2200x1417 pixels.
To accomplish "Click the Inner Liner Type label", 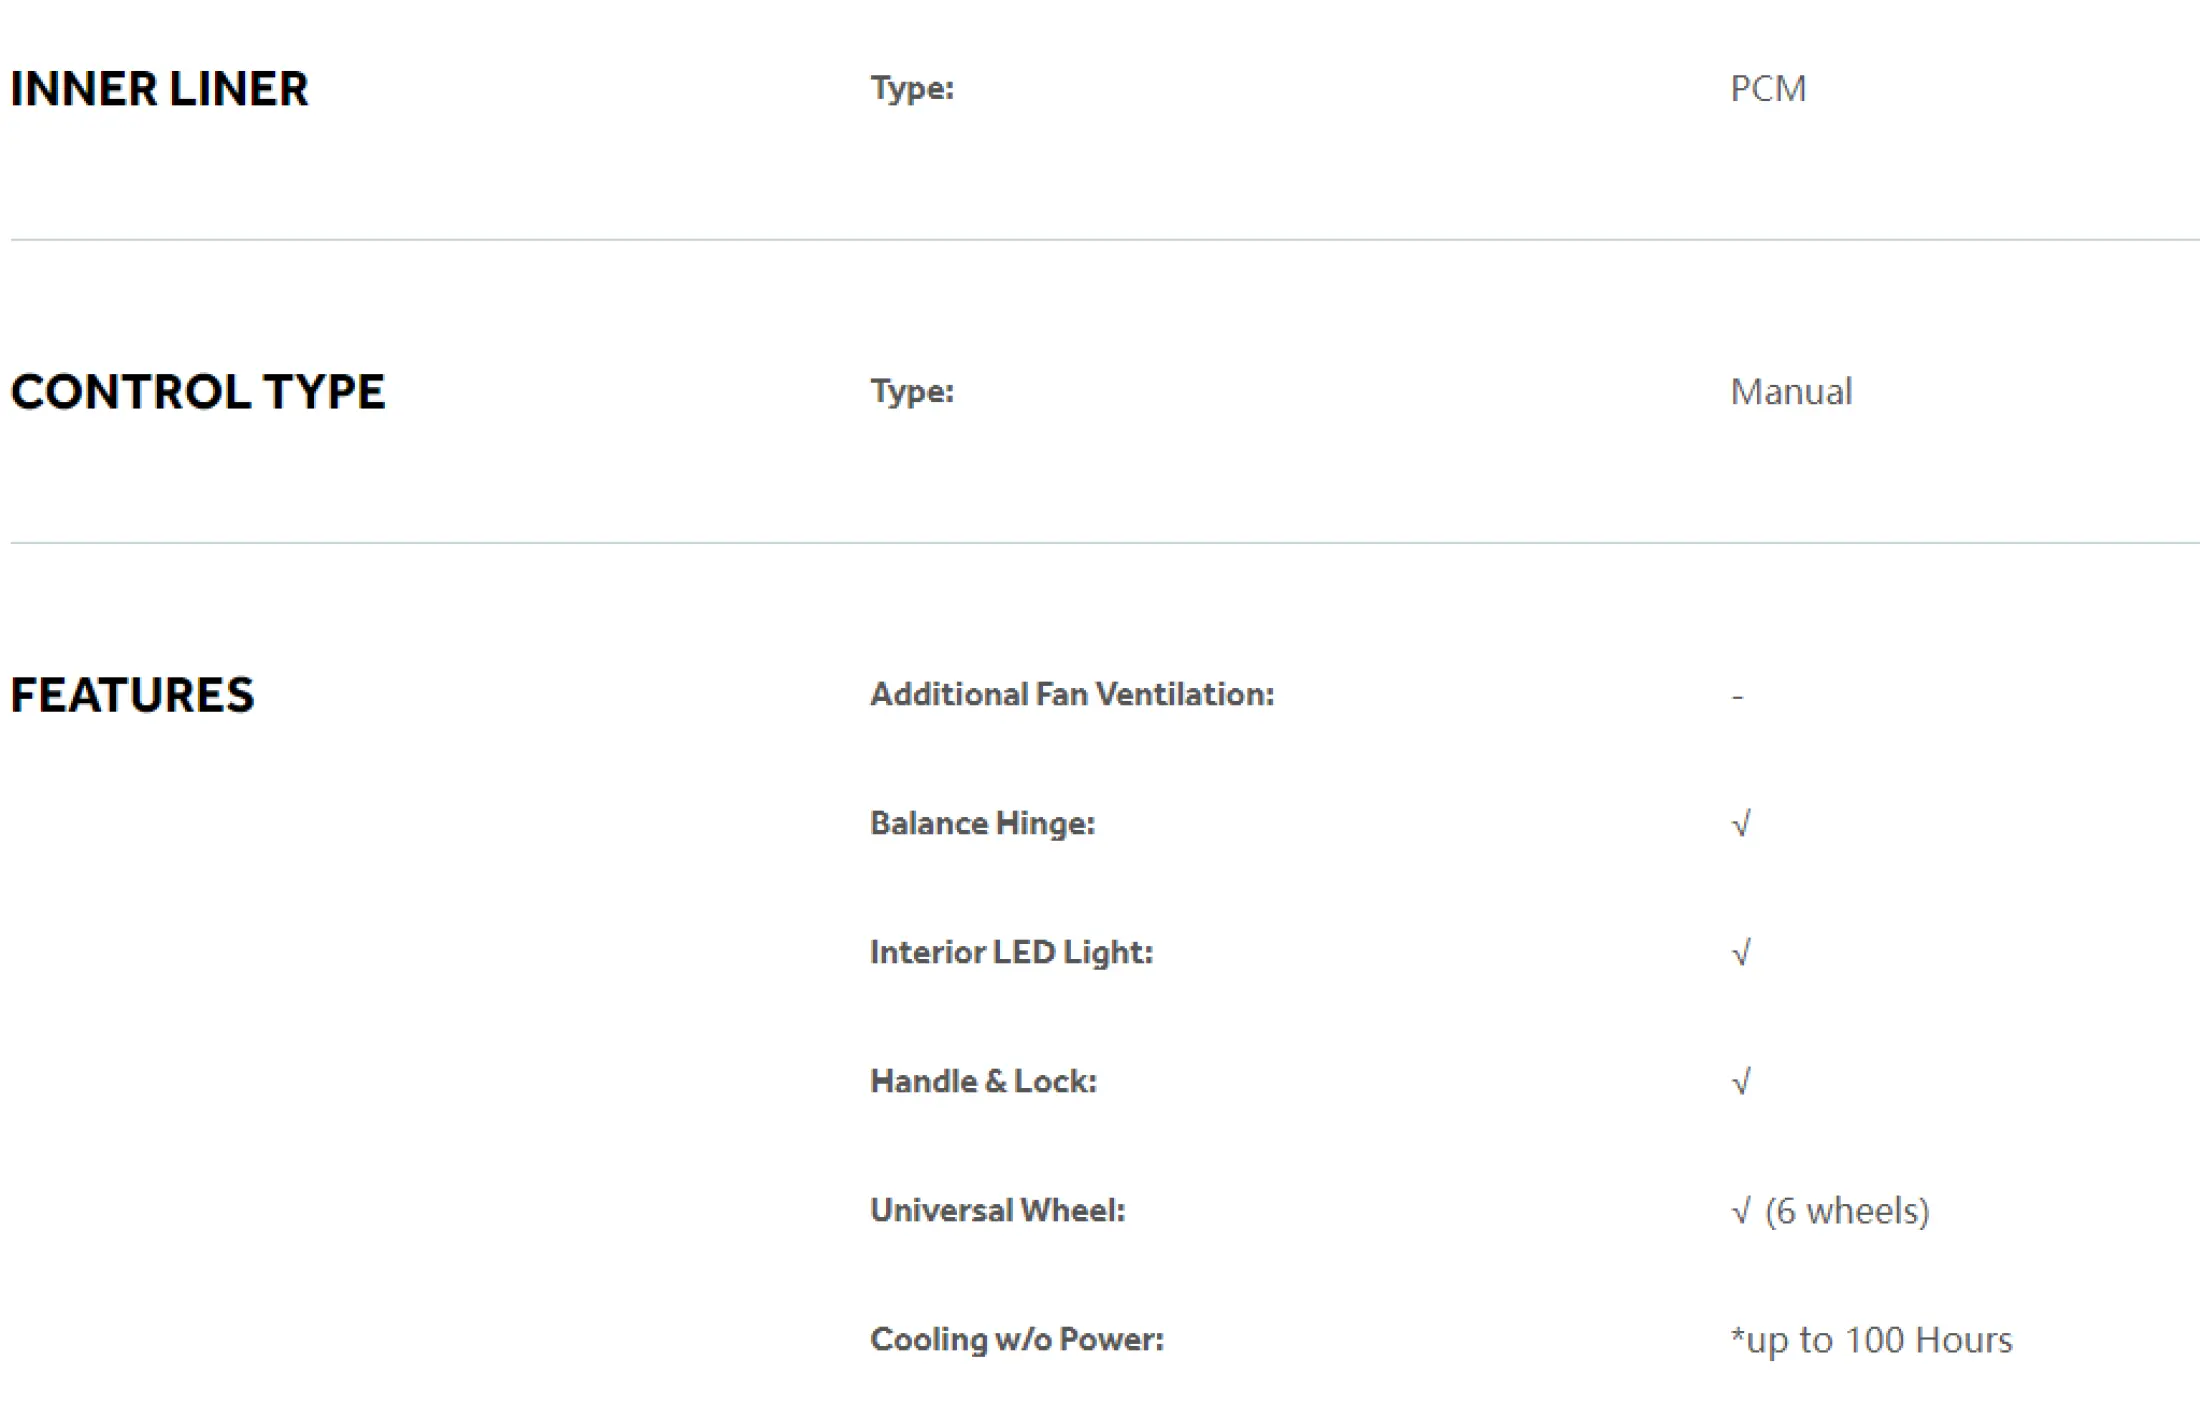I will 912,89.
